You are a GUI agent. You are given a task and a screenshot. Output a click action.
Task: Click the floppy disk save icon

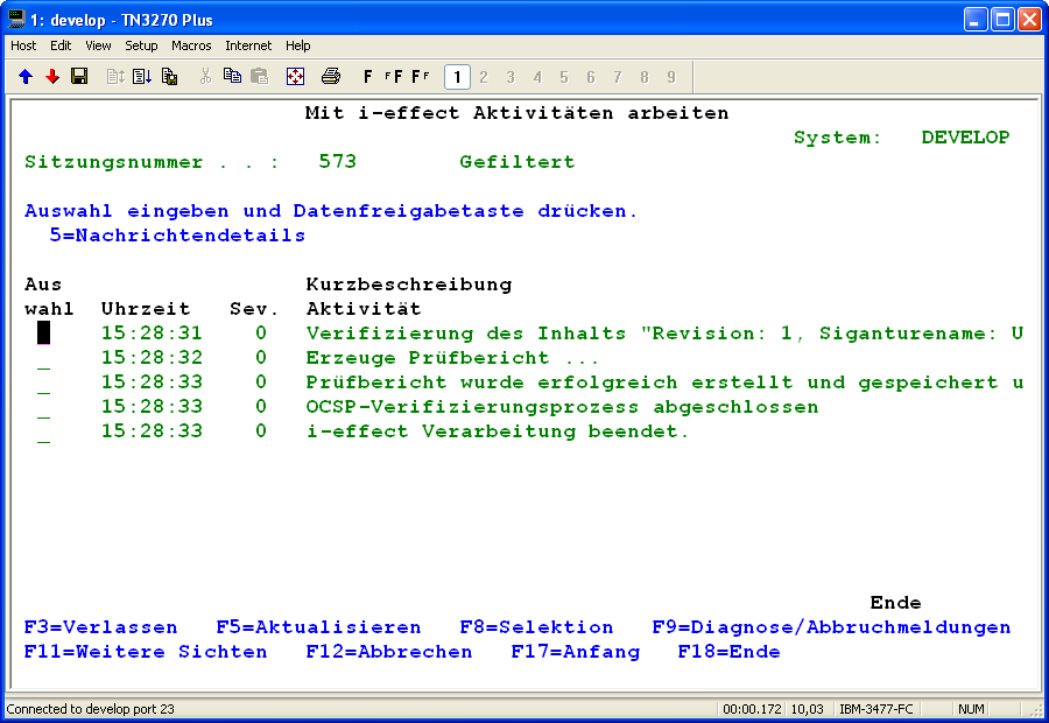(x=79, y=77)
